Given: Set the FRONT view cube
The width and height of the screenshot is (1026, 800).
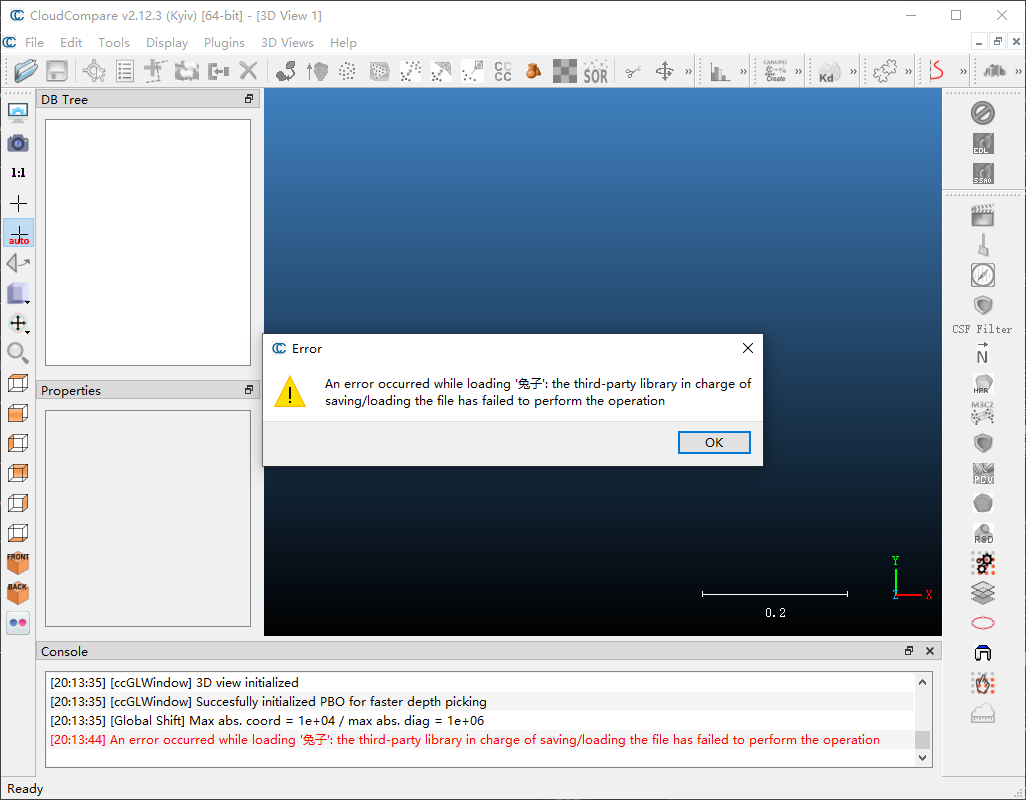Looking at the screenshot, I should coord(18,563).
